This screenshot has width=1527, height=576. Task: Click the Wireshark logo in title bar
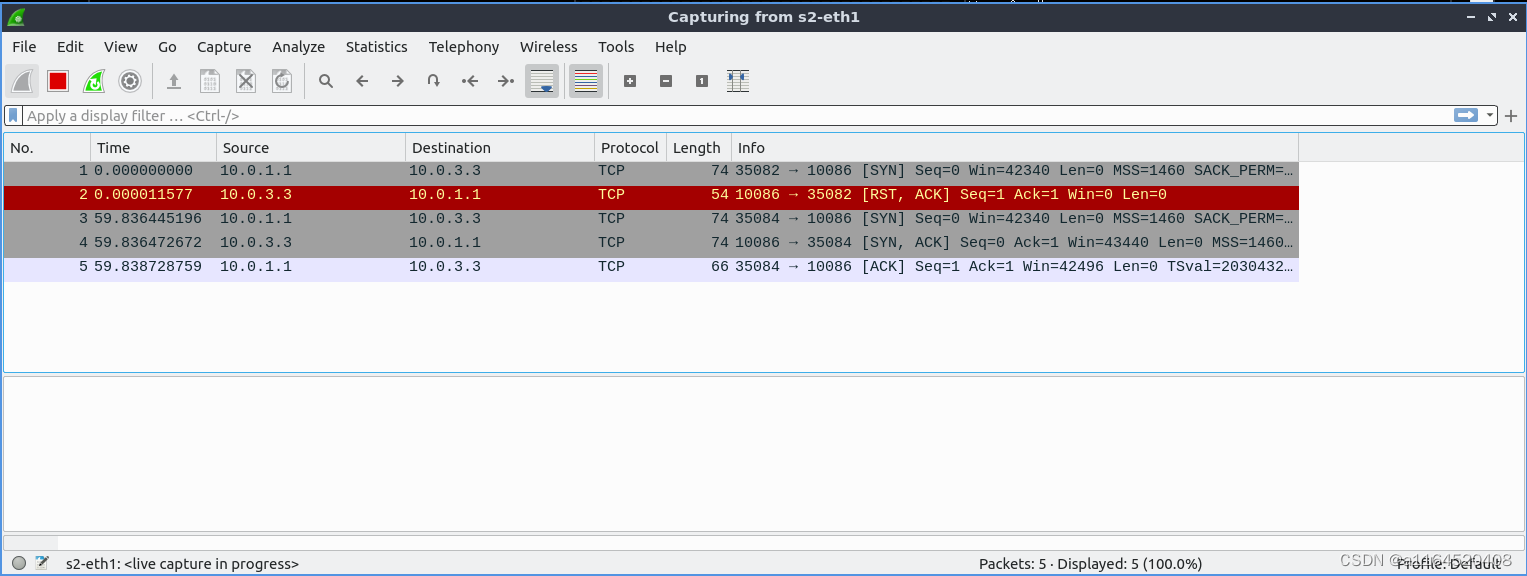click(16, 16)
